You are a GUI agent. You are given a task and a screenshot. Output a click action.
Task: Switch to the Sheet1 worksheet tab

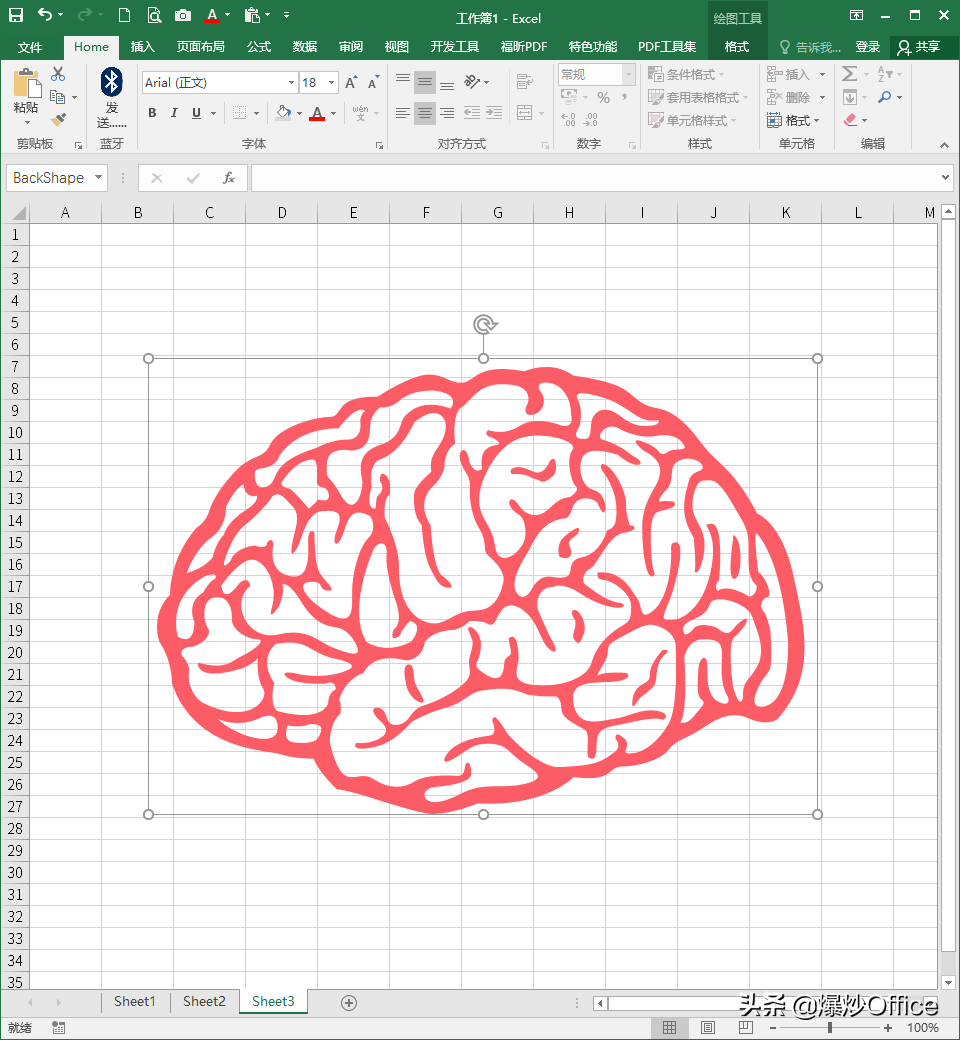pyautogui.click(x=135, y=1002)
